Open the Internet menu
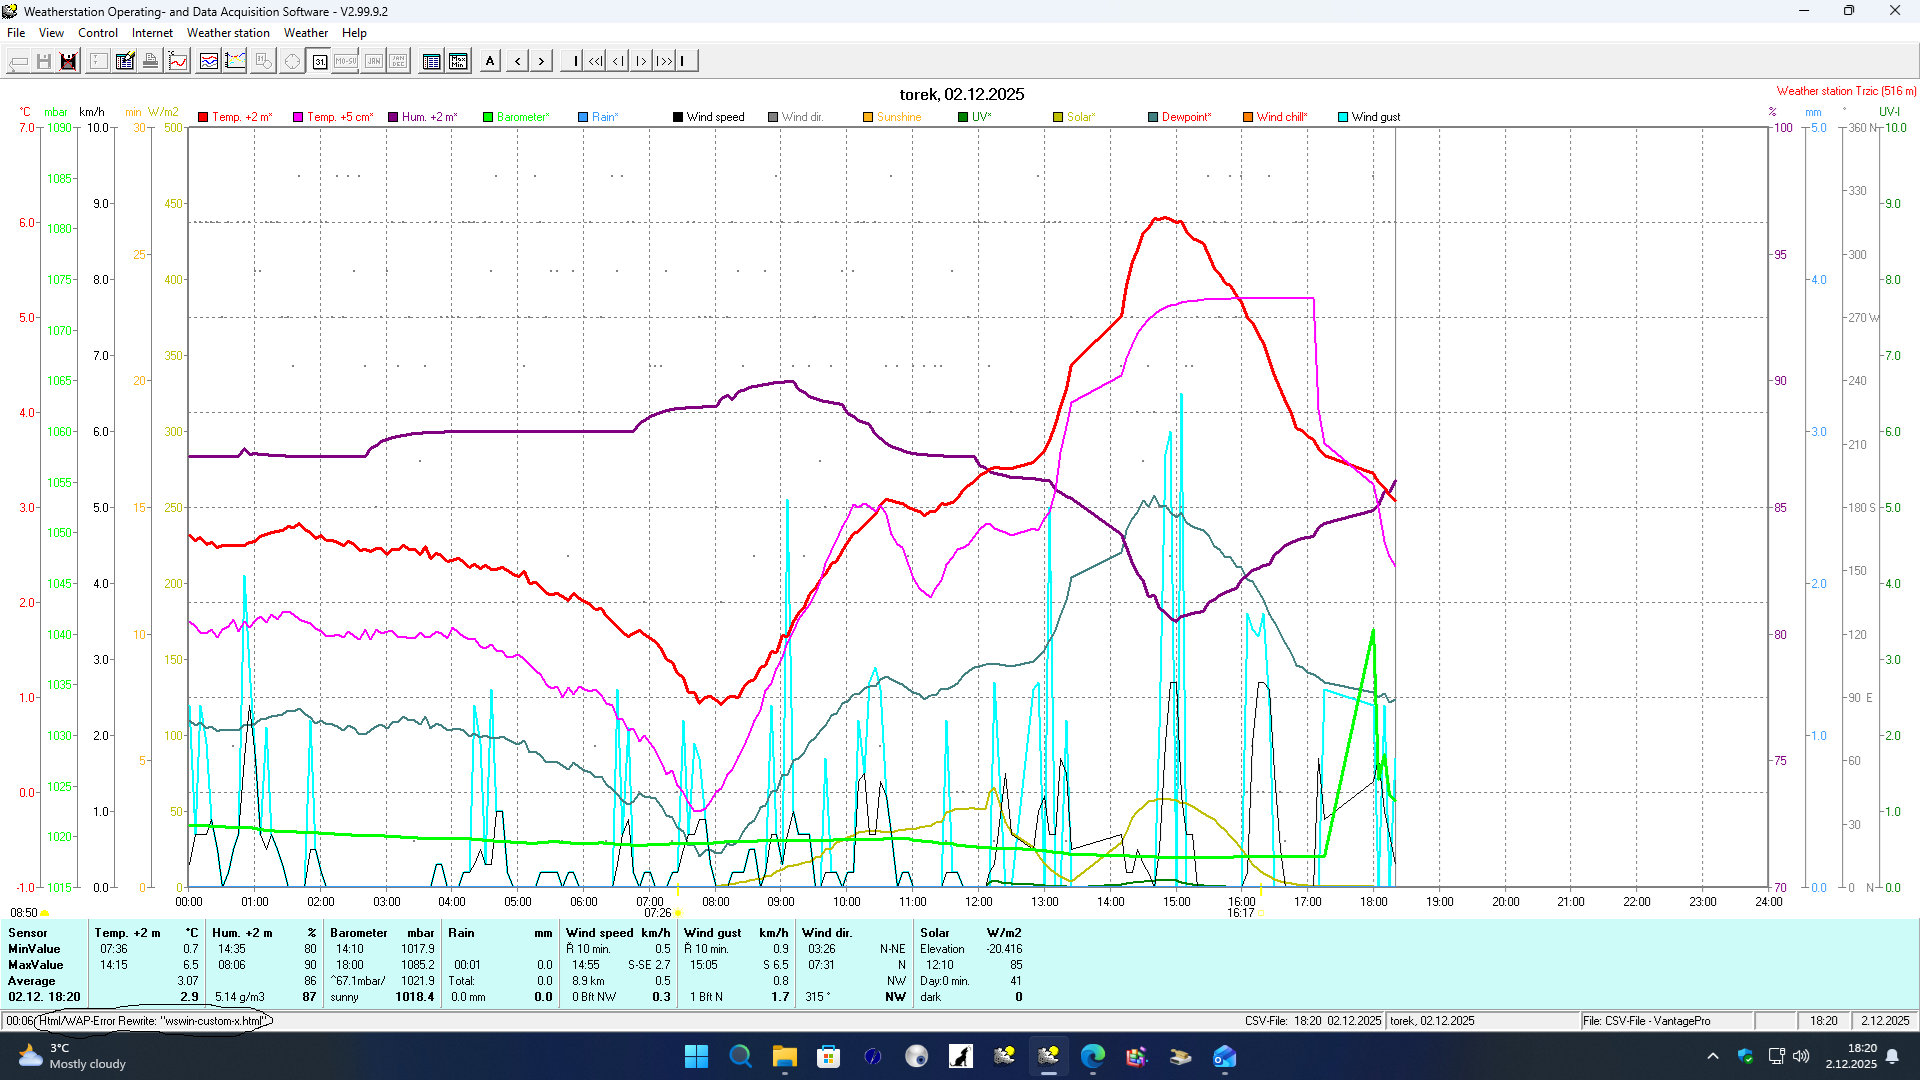 click(152, 33)
